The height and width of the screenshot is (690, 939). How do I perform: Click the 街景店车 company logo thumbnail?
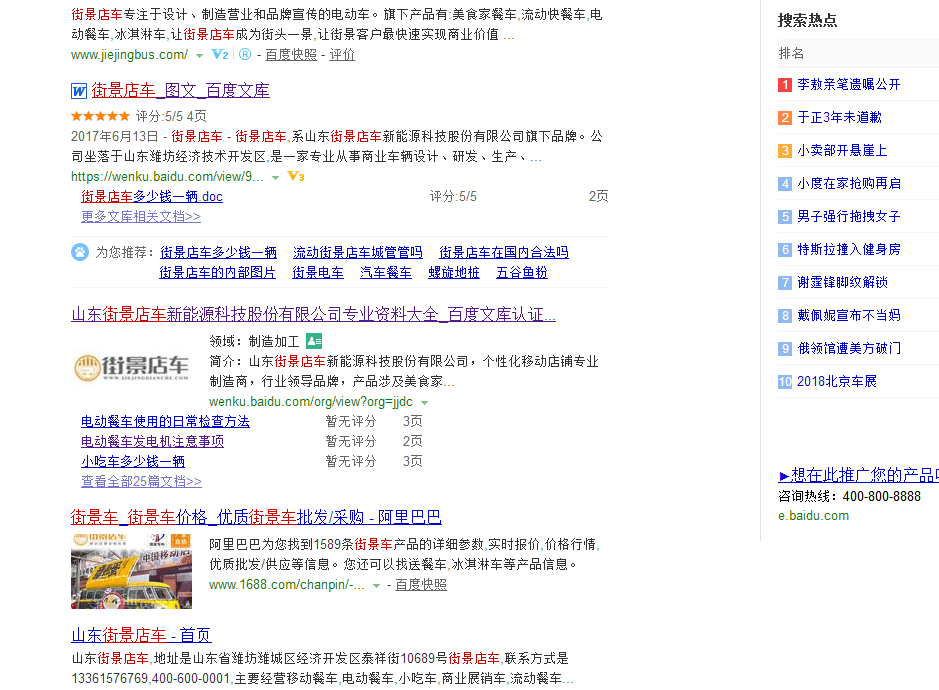131,367
